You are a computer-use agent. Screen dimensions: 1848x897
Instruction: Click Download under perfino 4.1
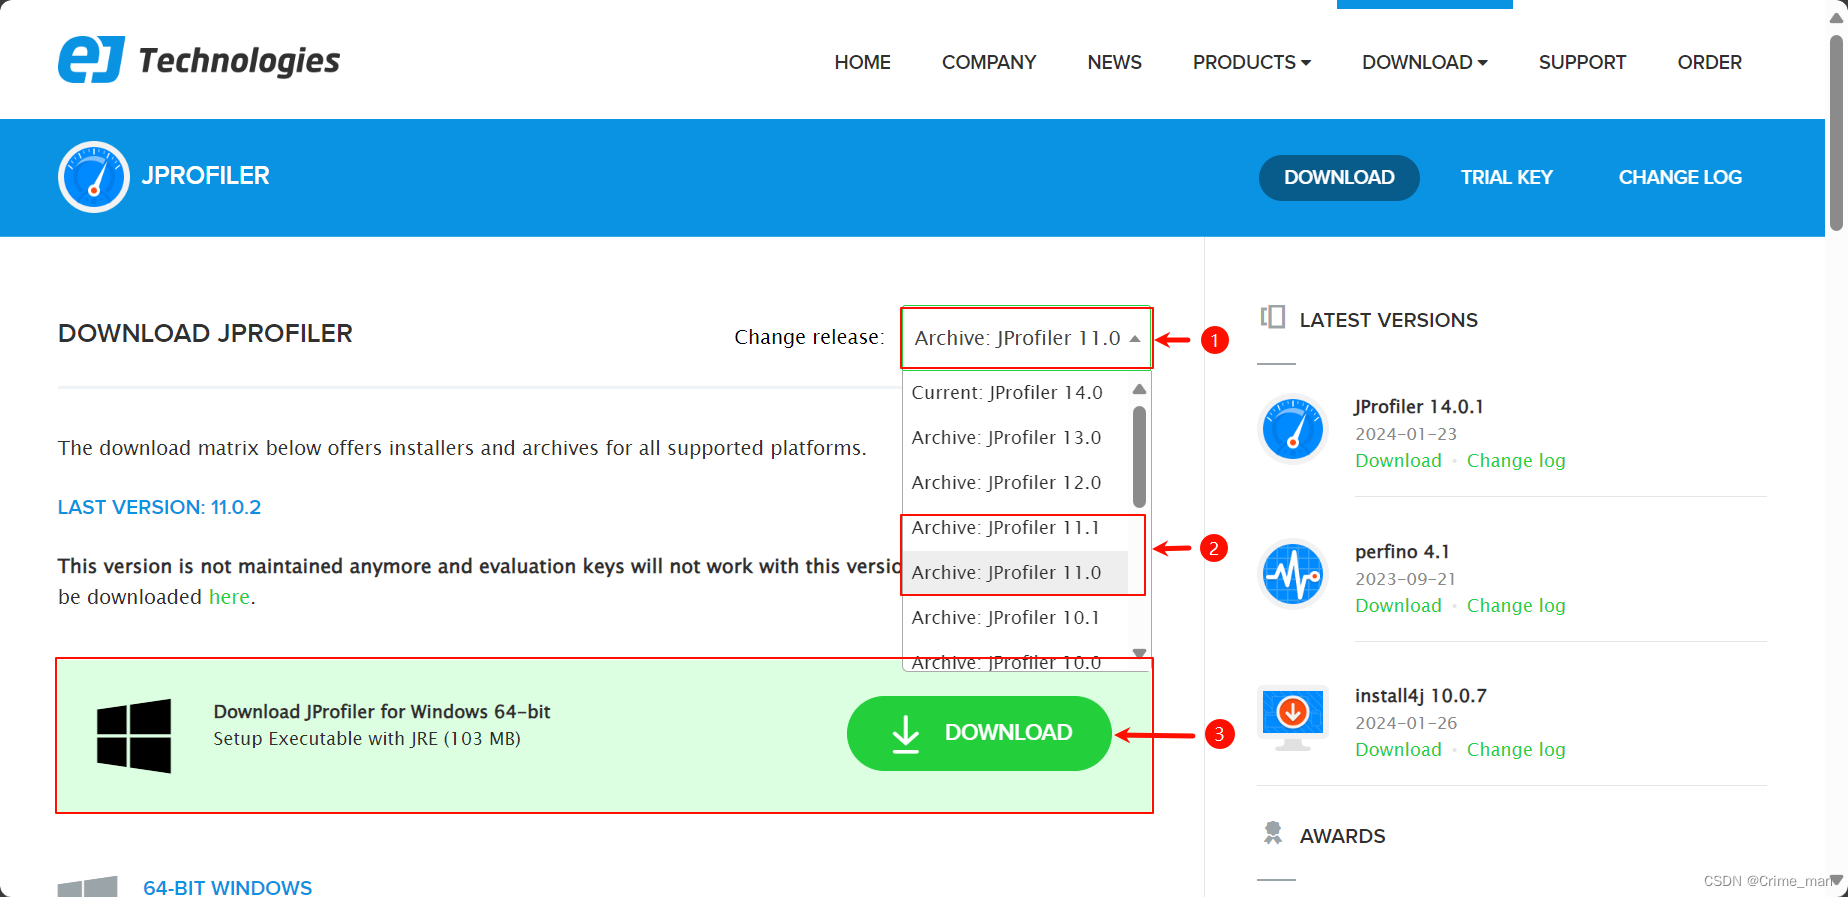click(x=1398, y=606)
